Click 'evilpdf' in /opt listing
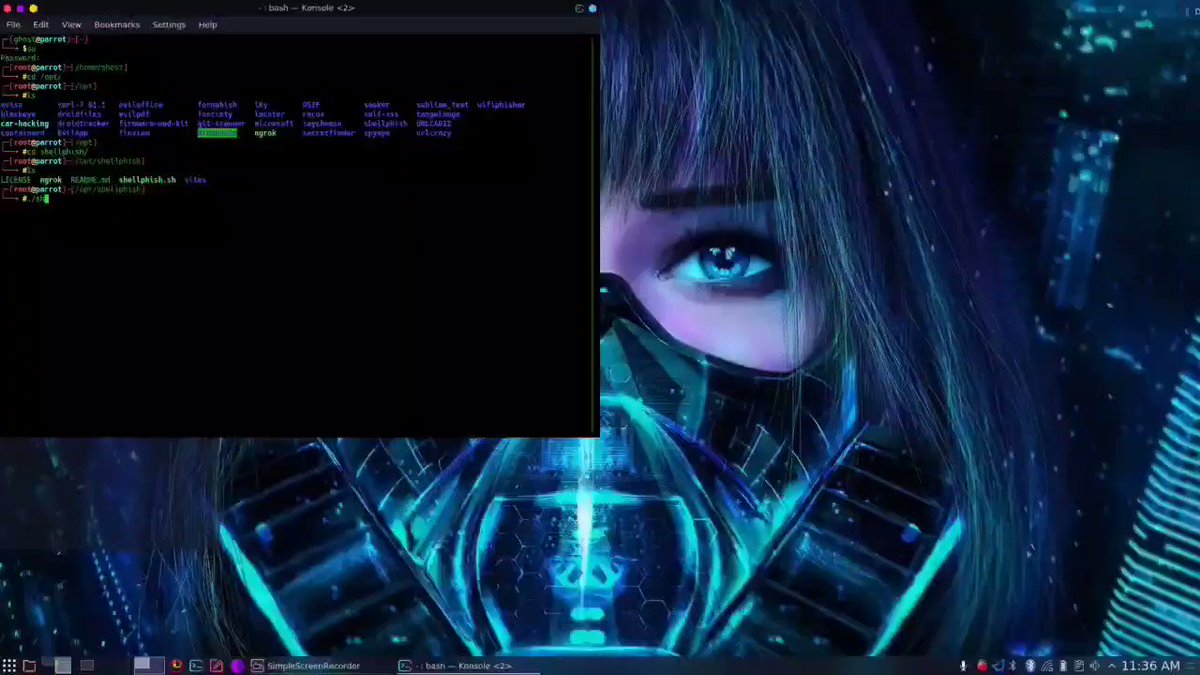 tap(134, 114)
